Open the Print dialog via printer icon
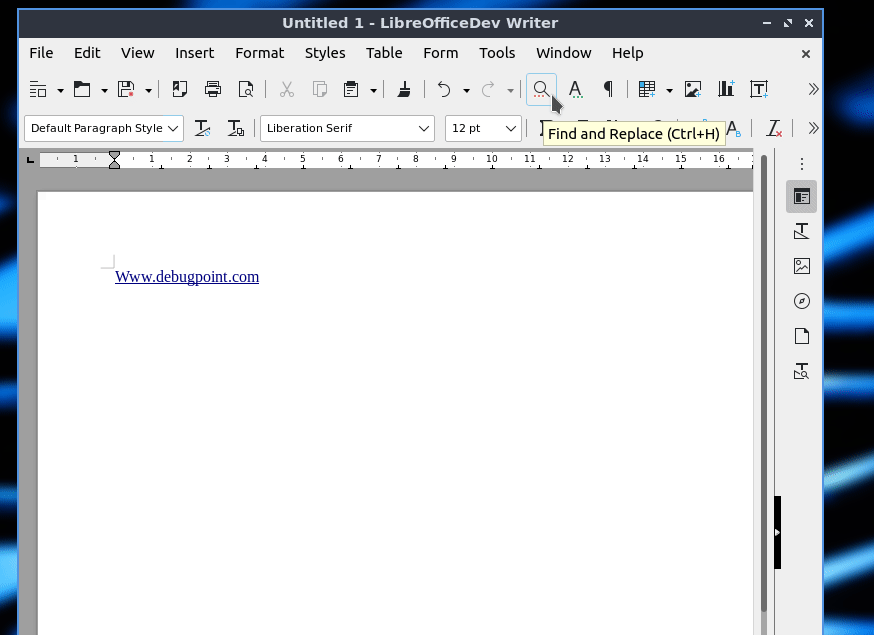The width and height of the screenshot is (874, 635). pos(213,89)
